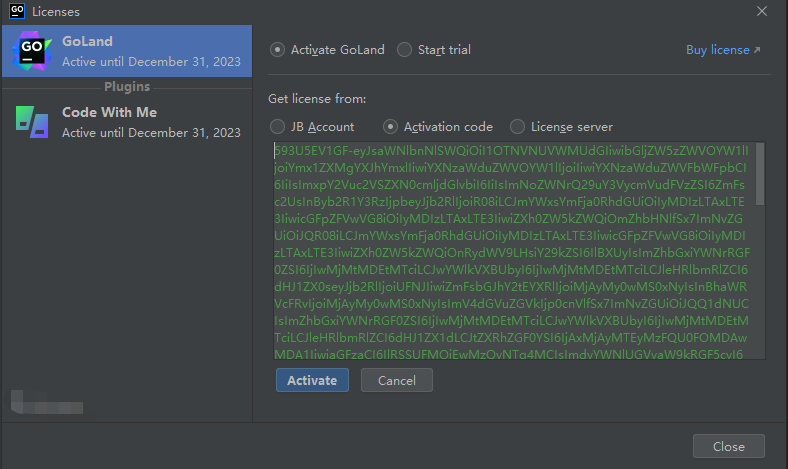Click the GoLand icon in the title bar

[16, 12]
